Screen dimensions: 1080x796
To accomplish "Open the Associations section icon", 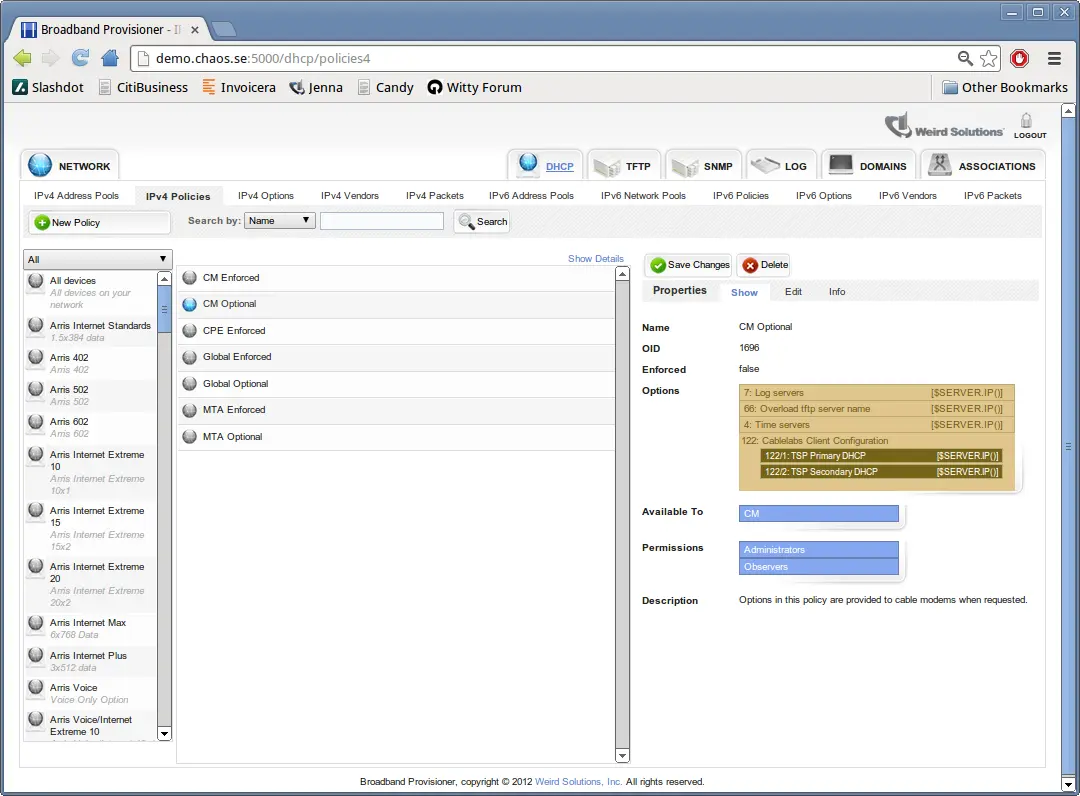I will coord(938,165).
